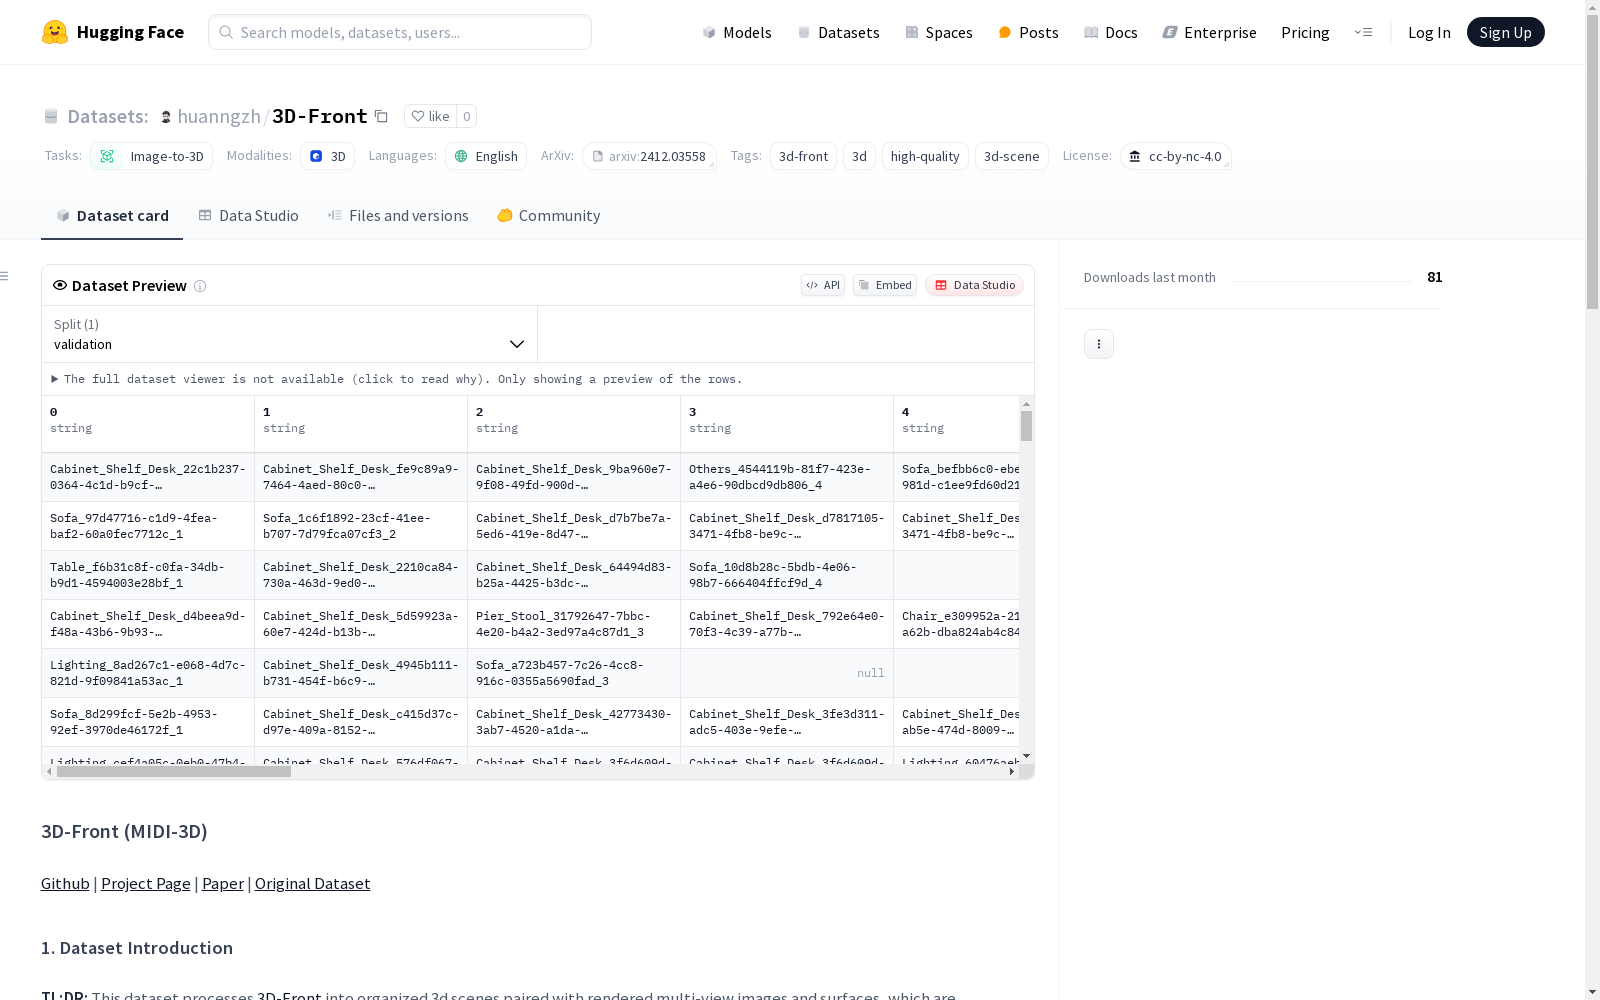Click the table's horizontal scrollbar thumb
The image size is (1600, 1000).
[174, 772]
